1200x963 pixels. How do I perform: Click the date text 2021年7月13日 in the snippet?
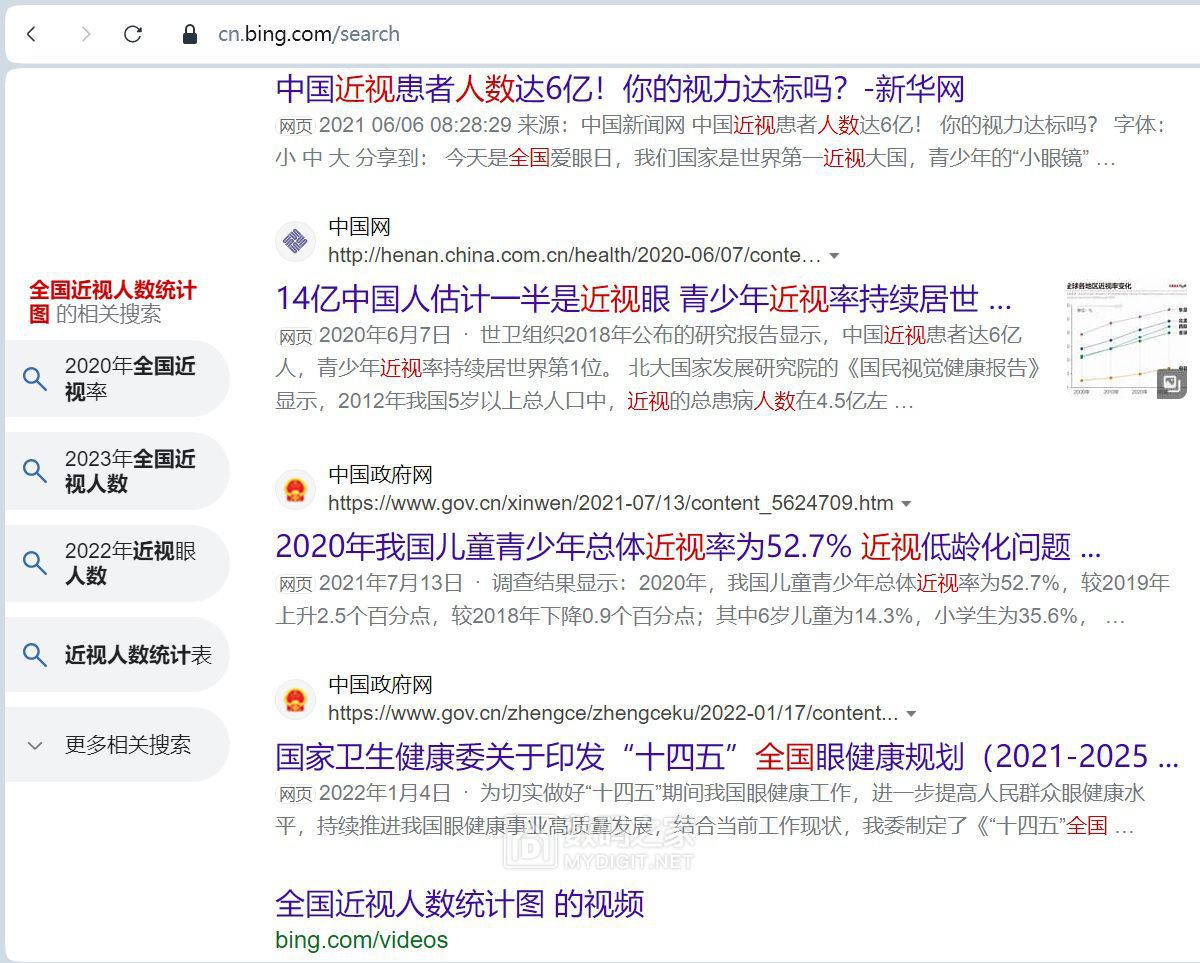point(390,582)
